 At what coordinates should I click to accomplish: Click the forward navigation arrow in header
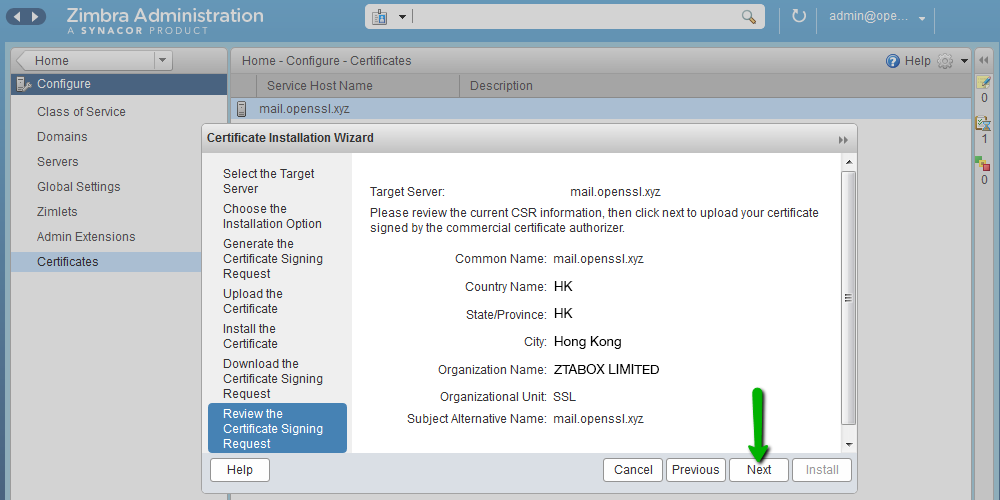pos(35,17)
